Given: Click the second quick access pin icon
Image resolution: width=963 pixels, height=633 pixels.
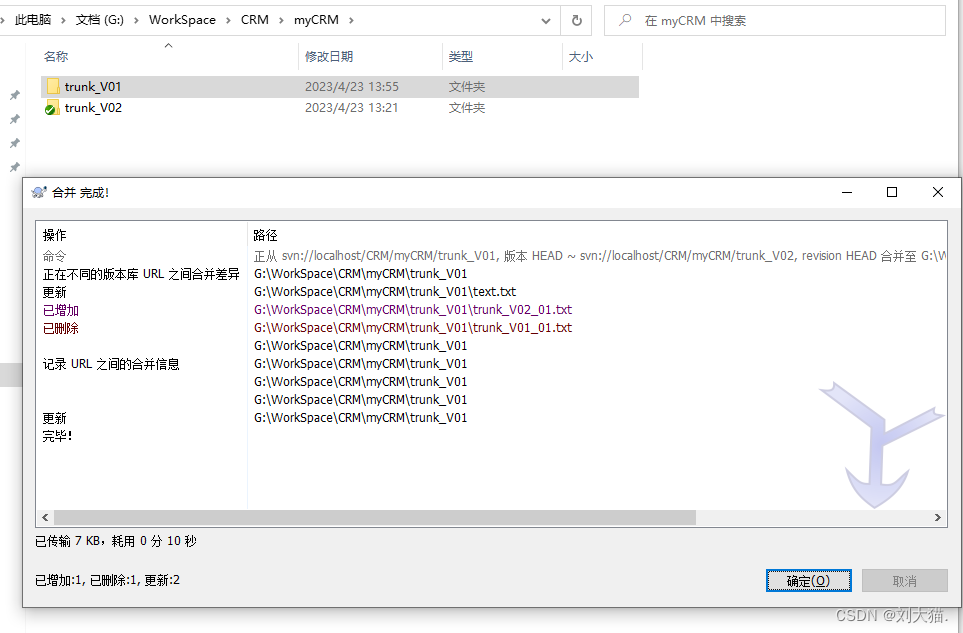Looking at the screenshot, I should tap(15, 119).
